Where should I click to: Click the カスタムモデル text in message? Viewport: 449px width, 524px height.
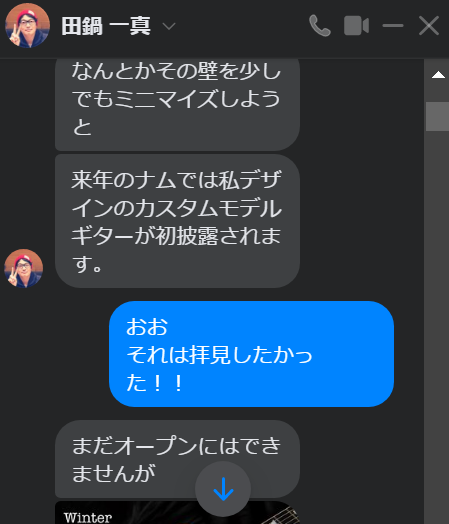[x=209, y=208]
